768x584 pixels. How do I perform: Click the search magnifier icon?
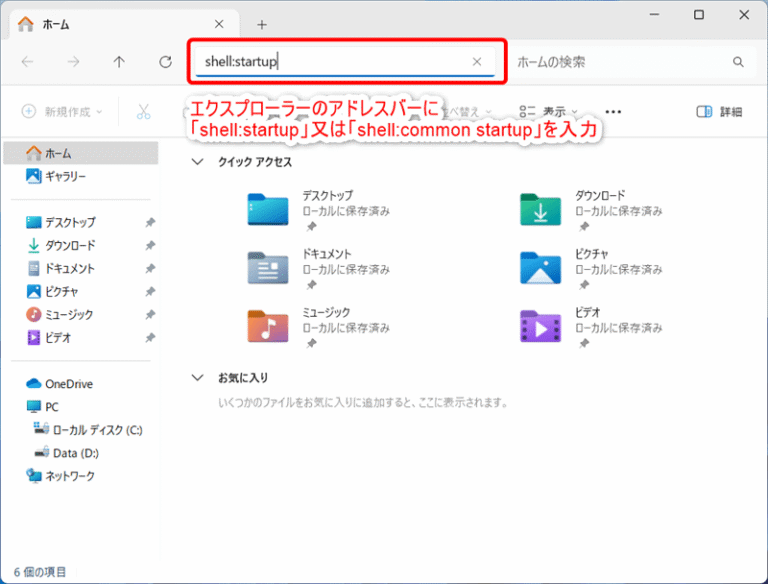click(x=738, y=62)
